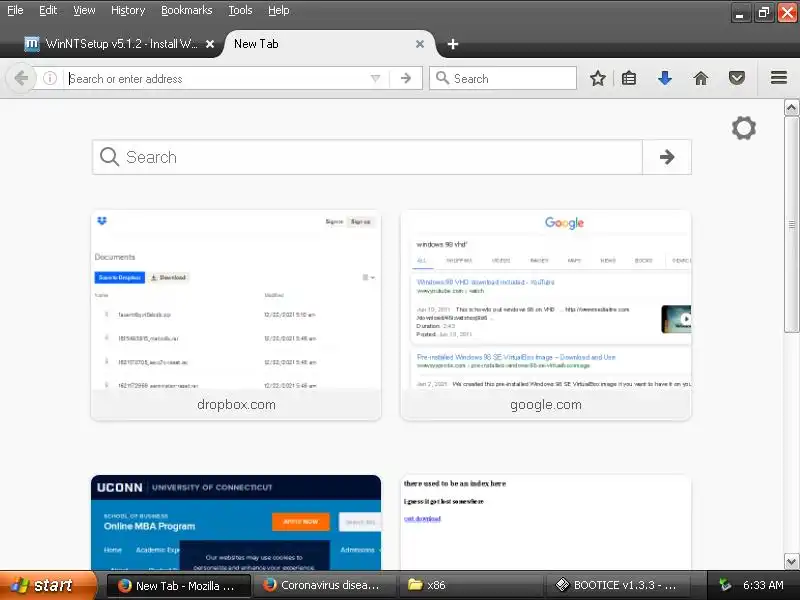Open the 'there used to be an index' tile
Viewport: 800px width, 600px height.
(546, 522)
